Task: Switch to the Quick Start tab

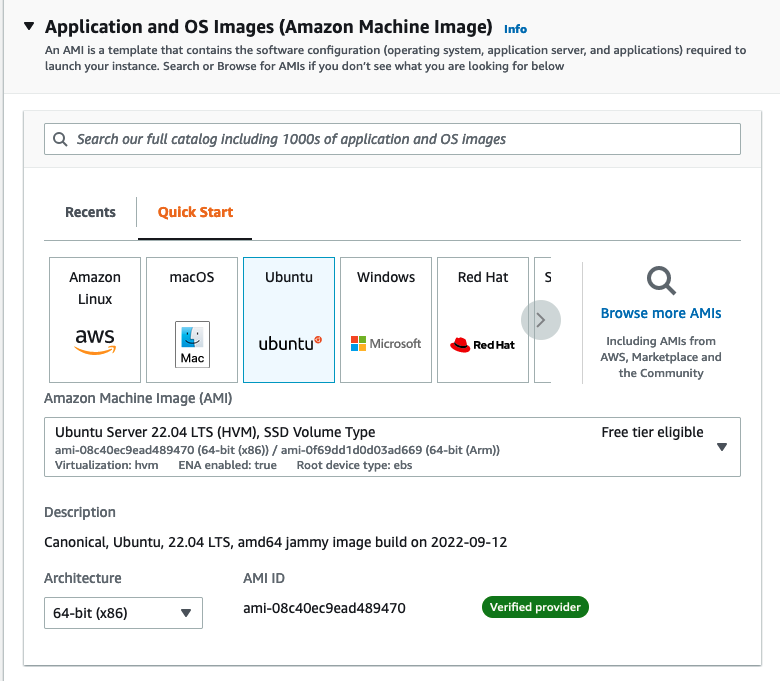Action: click(x=195, y=212)
